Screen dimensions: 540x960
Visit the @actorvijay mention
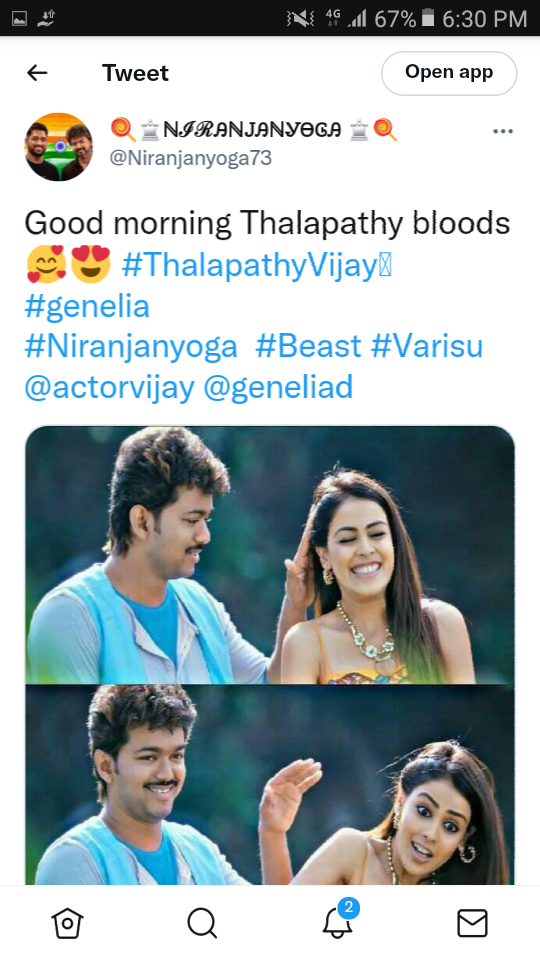(x=110, y=387)
